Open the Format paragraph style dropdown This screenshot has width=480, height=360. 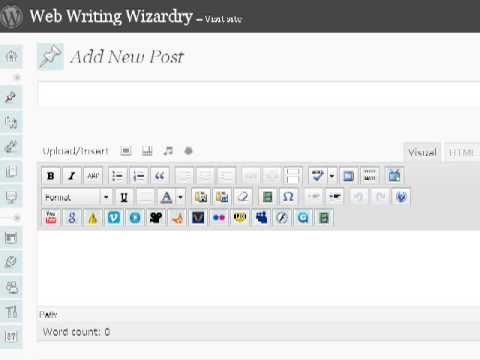pos(77,197)
